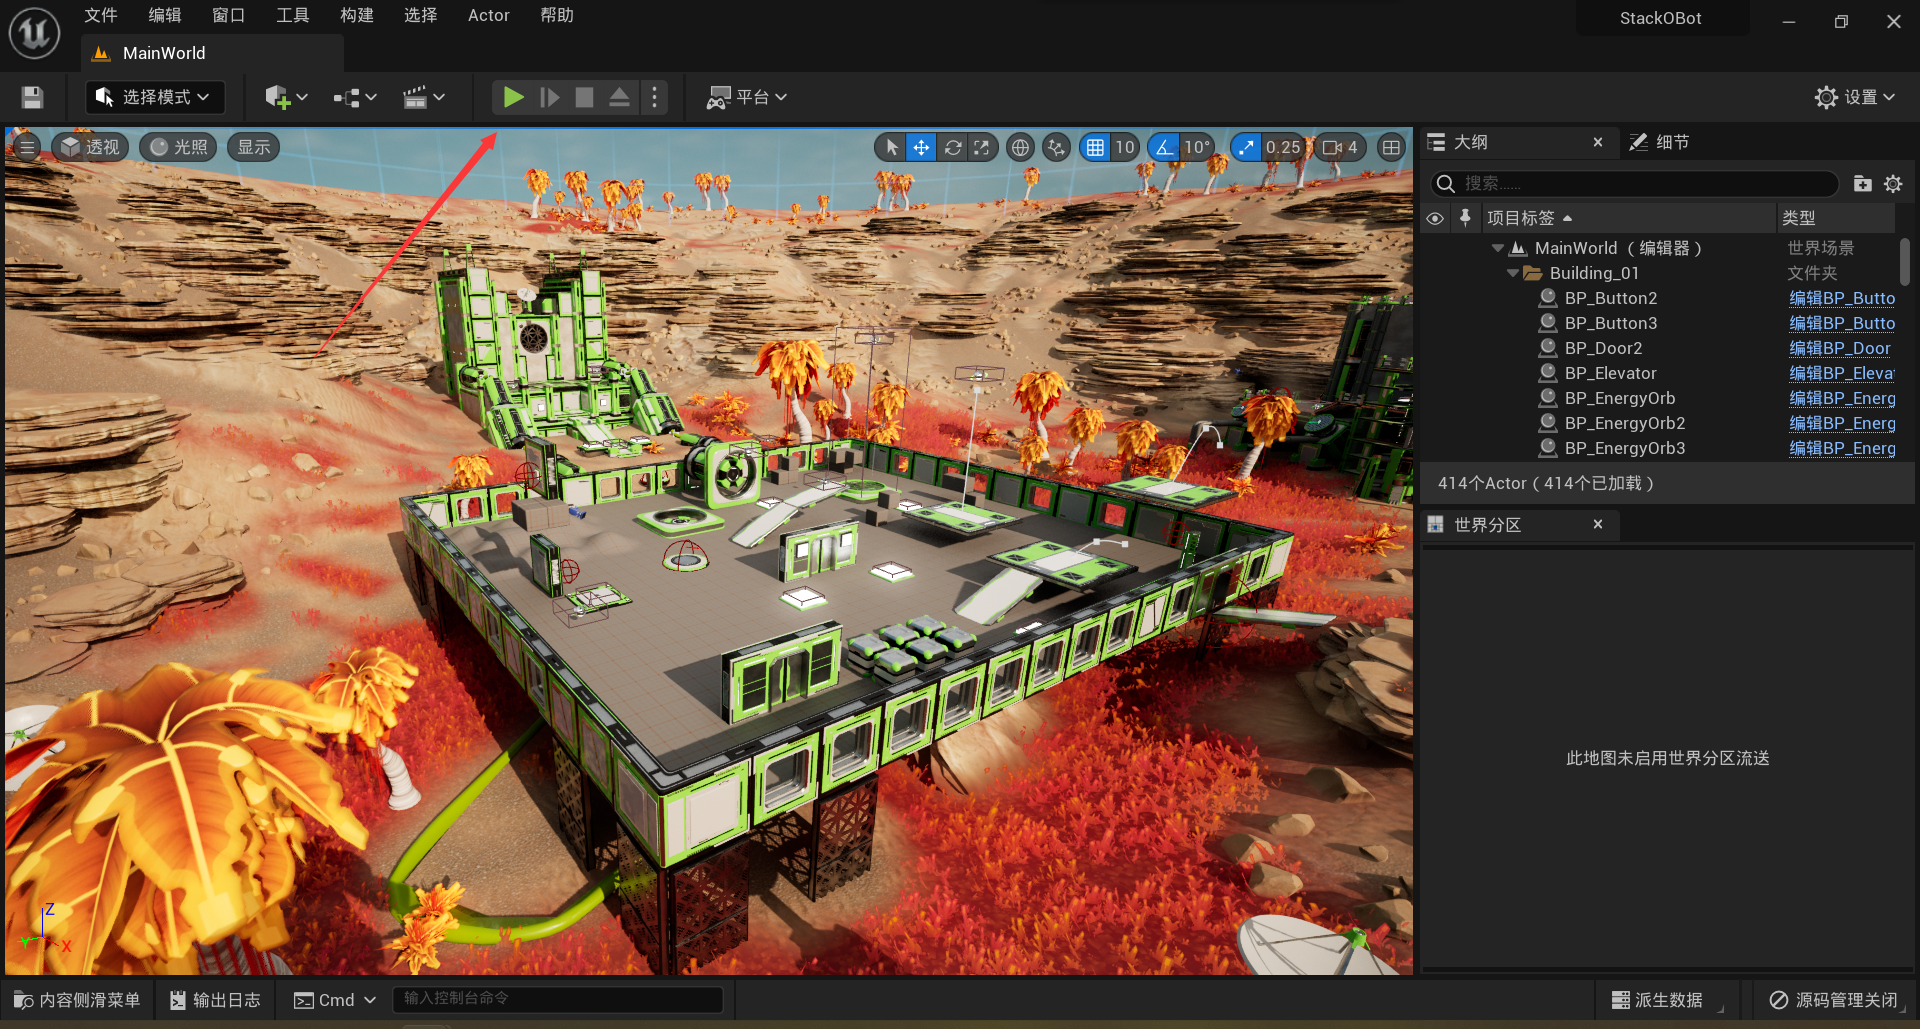Click the eject button in the play toolbar

[619, 97]
